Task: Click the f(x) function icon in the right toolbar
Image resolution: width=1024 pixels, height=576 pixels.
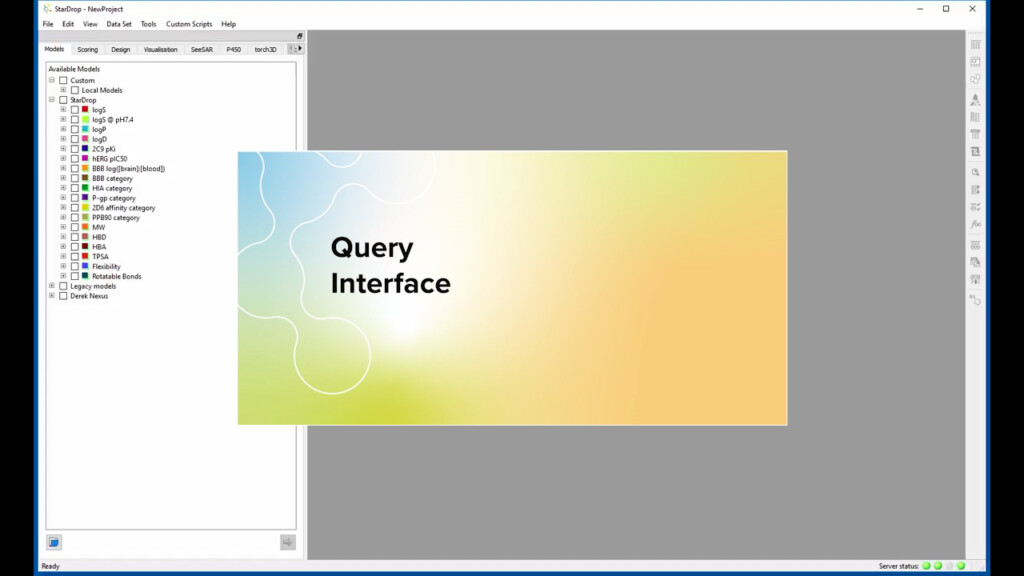Action: pyautogui.click(x=975, y=225)
